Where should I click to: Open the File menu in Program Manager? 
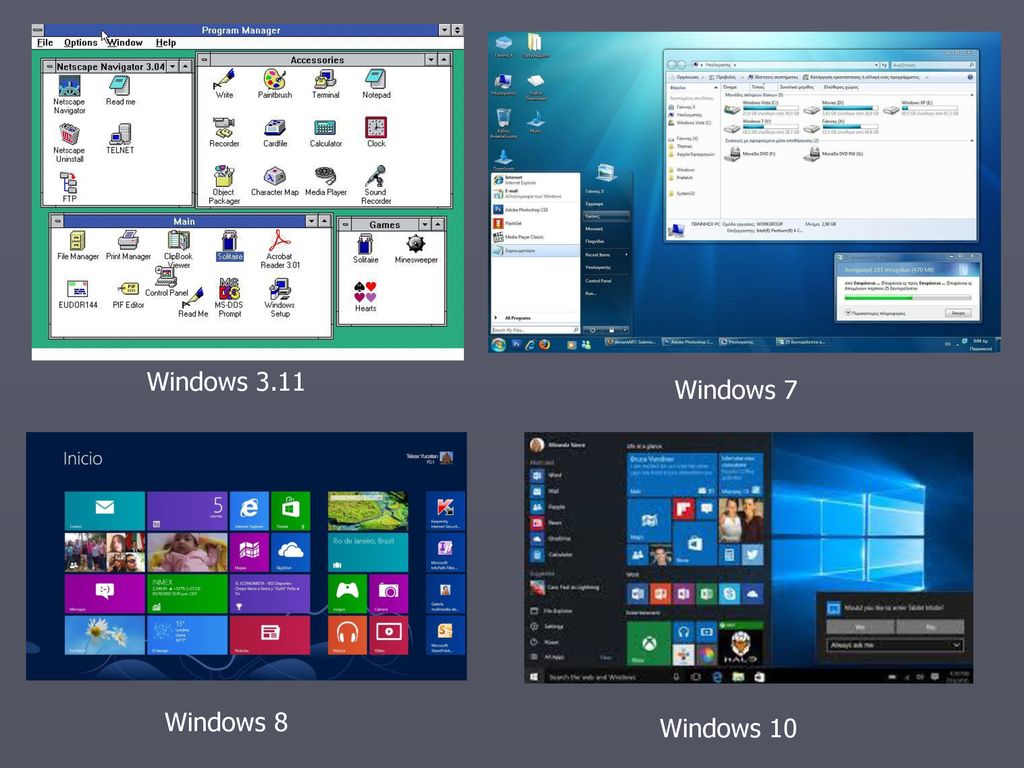click(x=45, y=42)
